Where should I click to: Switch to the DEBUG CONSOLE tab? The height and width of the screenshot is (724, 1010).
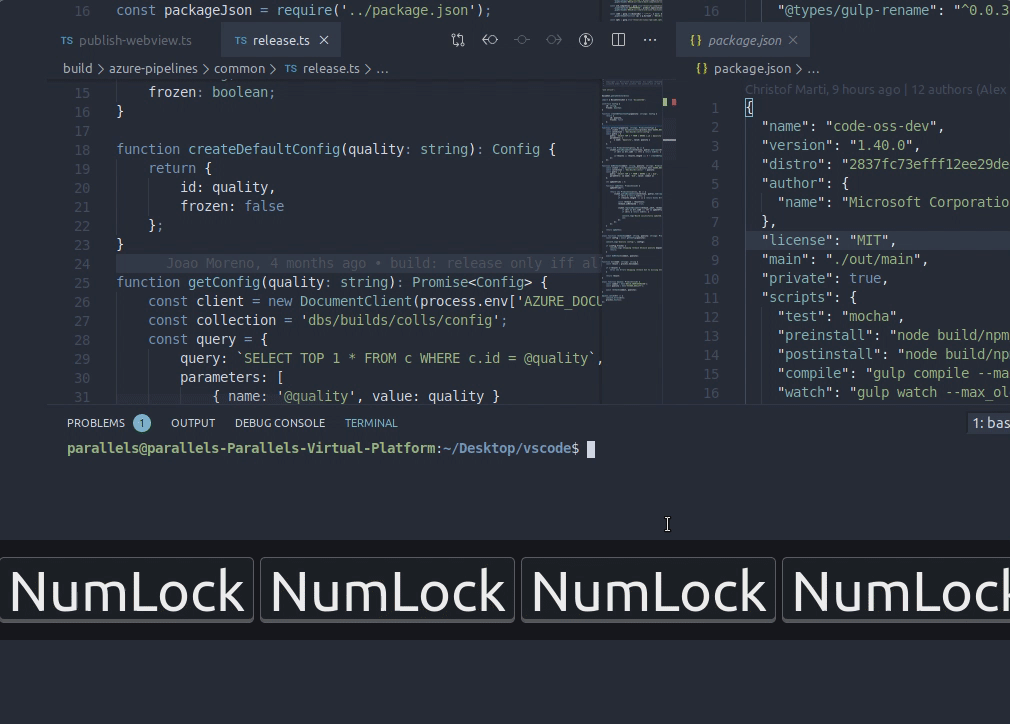[280, 423]
